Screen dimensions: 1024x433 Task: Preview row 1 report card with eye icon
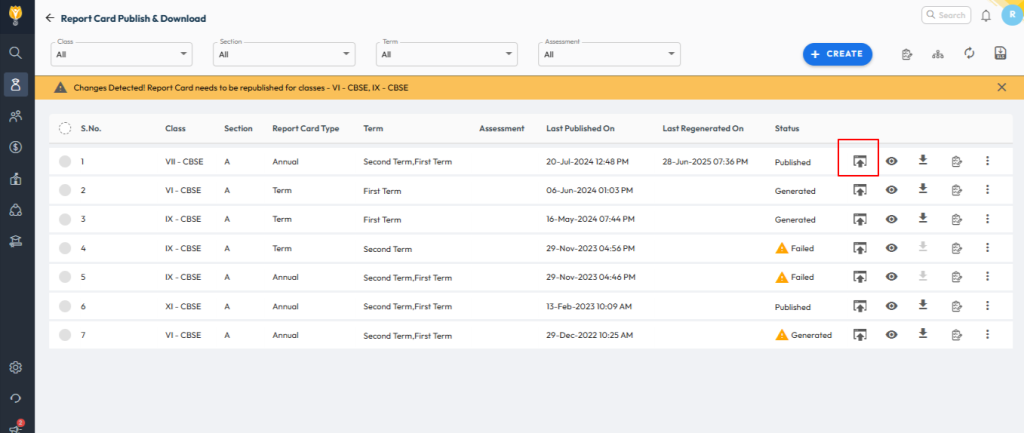[x=891, y=161]
